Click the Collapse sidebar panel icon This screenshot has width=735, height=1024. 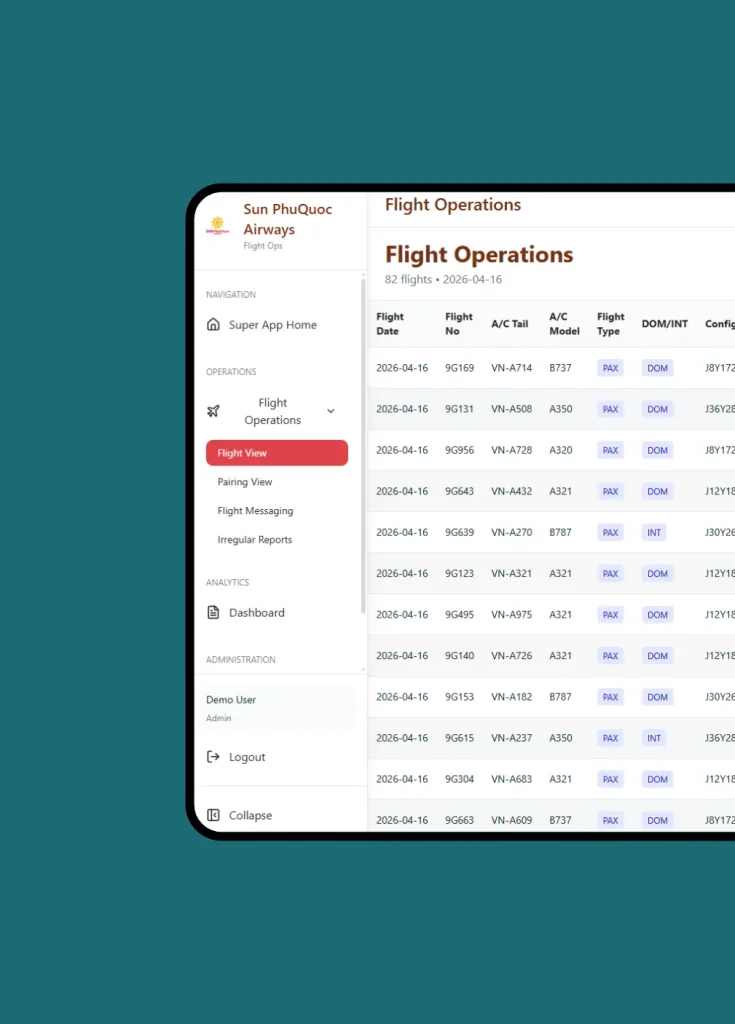tap(213, 815)
